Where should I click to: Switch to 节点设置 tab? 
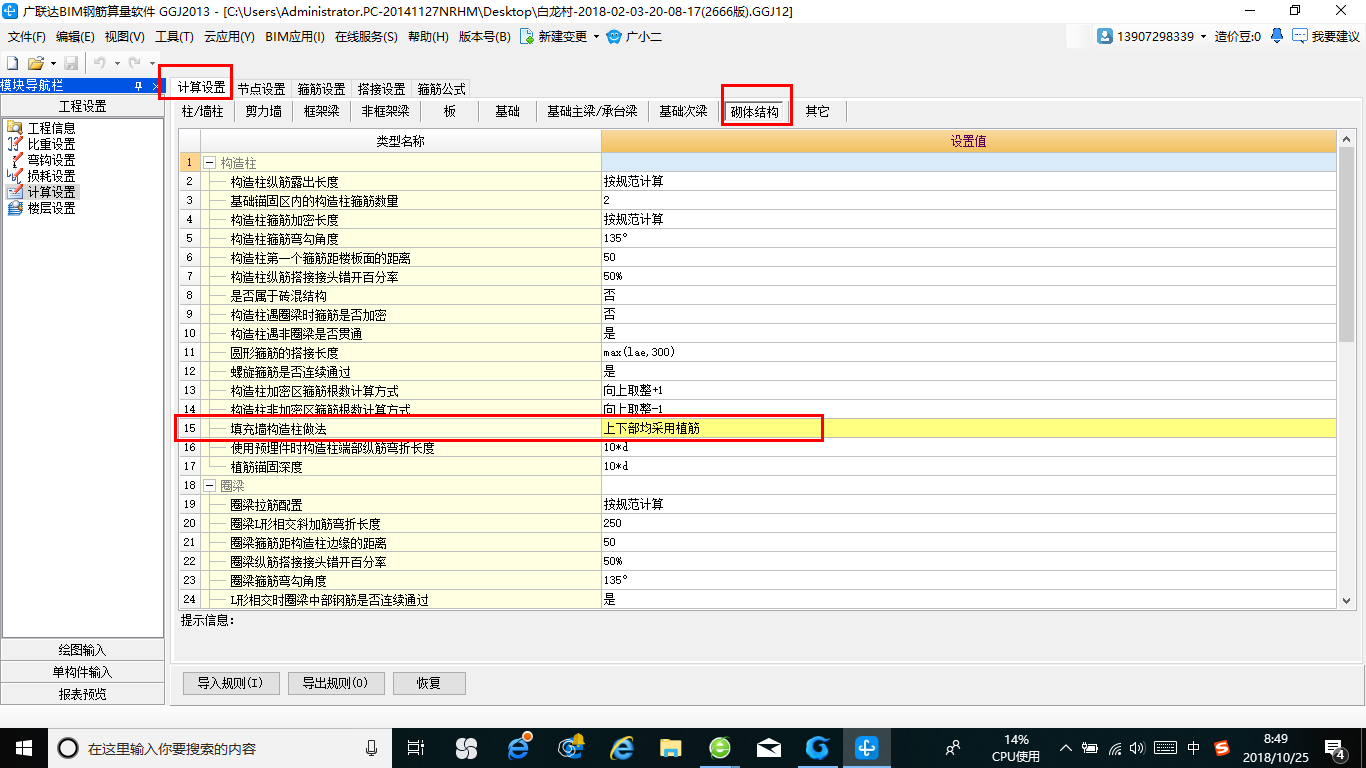(261, 89)
